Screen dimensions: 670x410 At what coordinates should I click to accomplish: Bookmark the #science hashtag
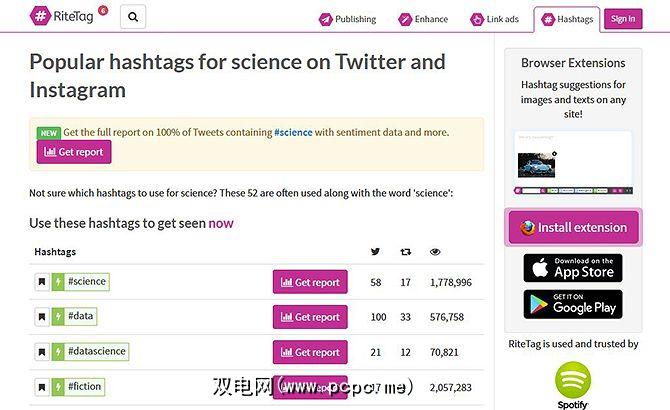pyautogui.click(x=42, y=282)
